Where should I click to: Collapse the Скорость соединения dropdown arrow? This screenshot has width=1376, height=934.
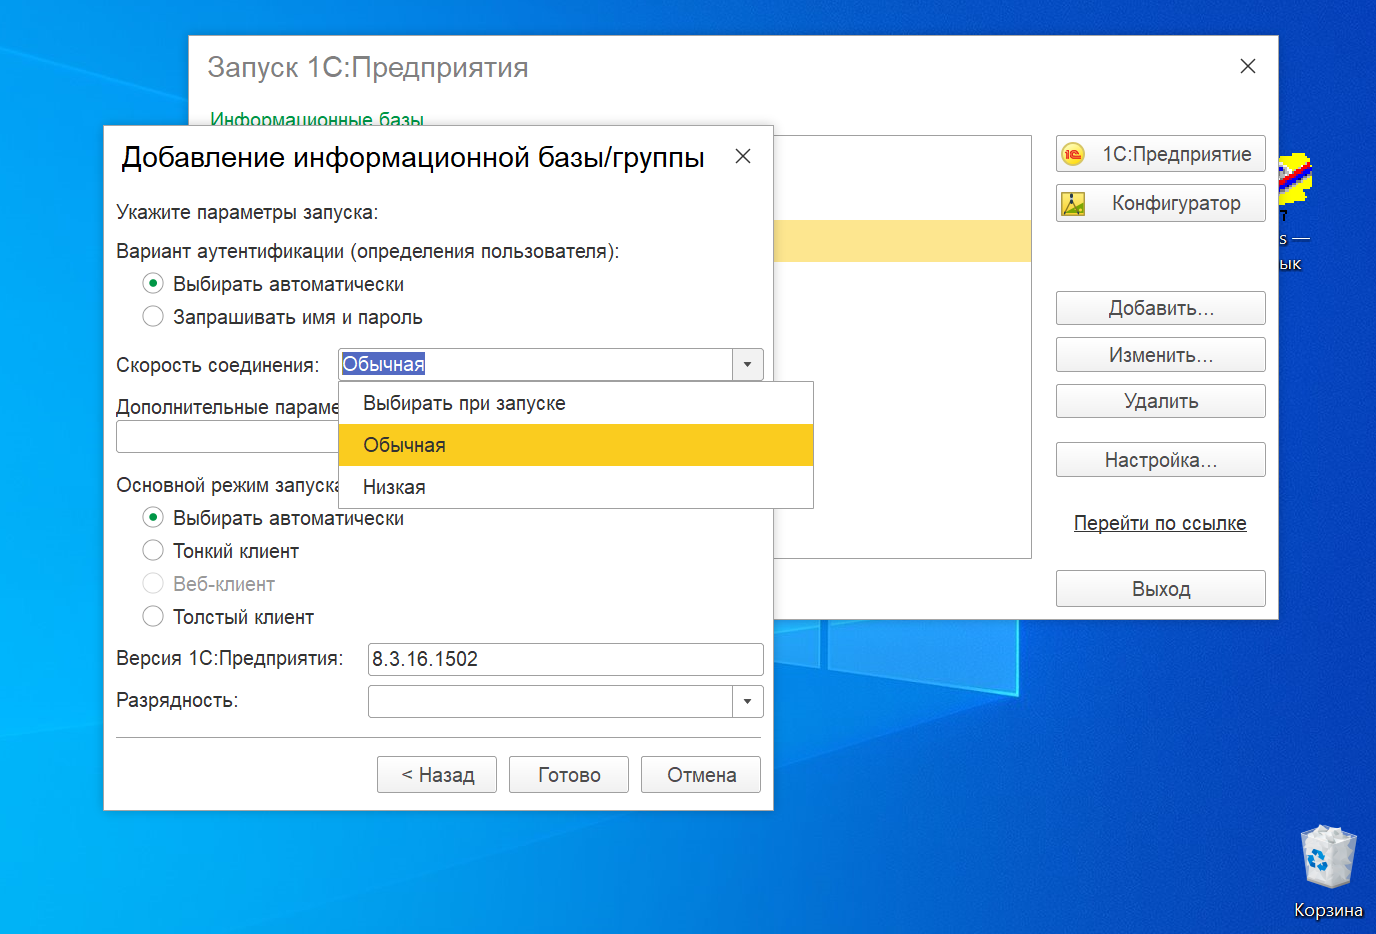[x=747, y=365]
